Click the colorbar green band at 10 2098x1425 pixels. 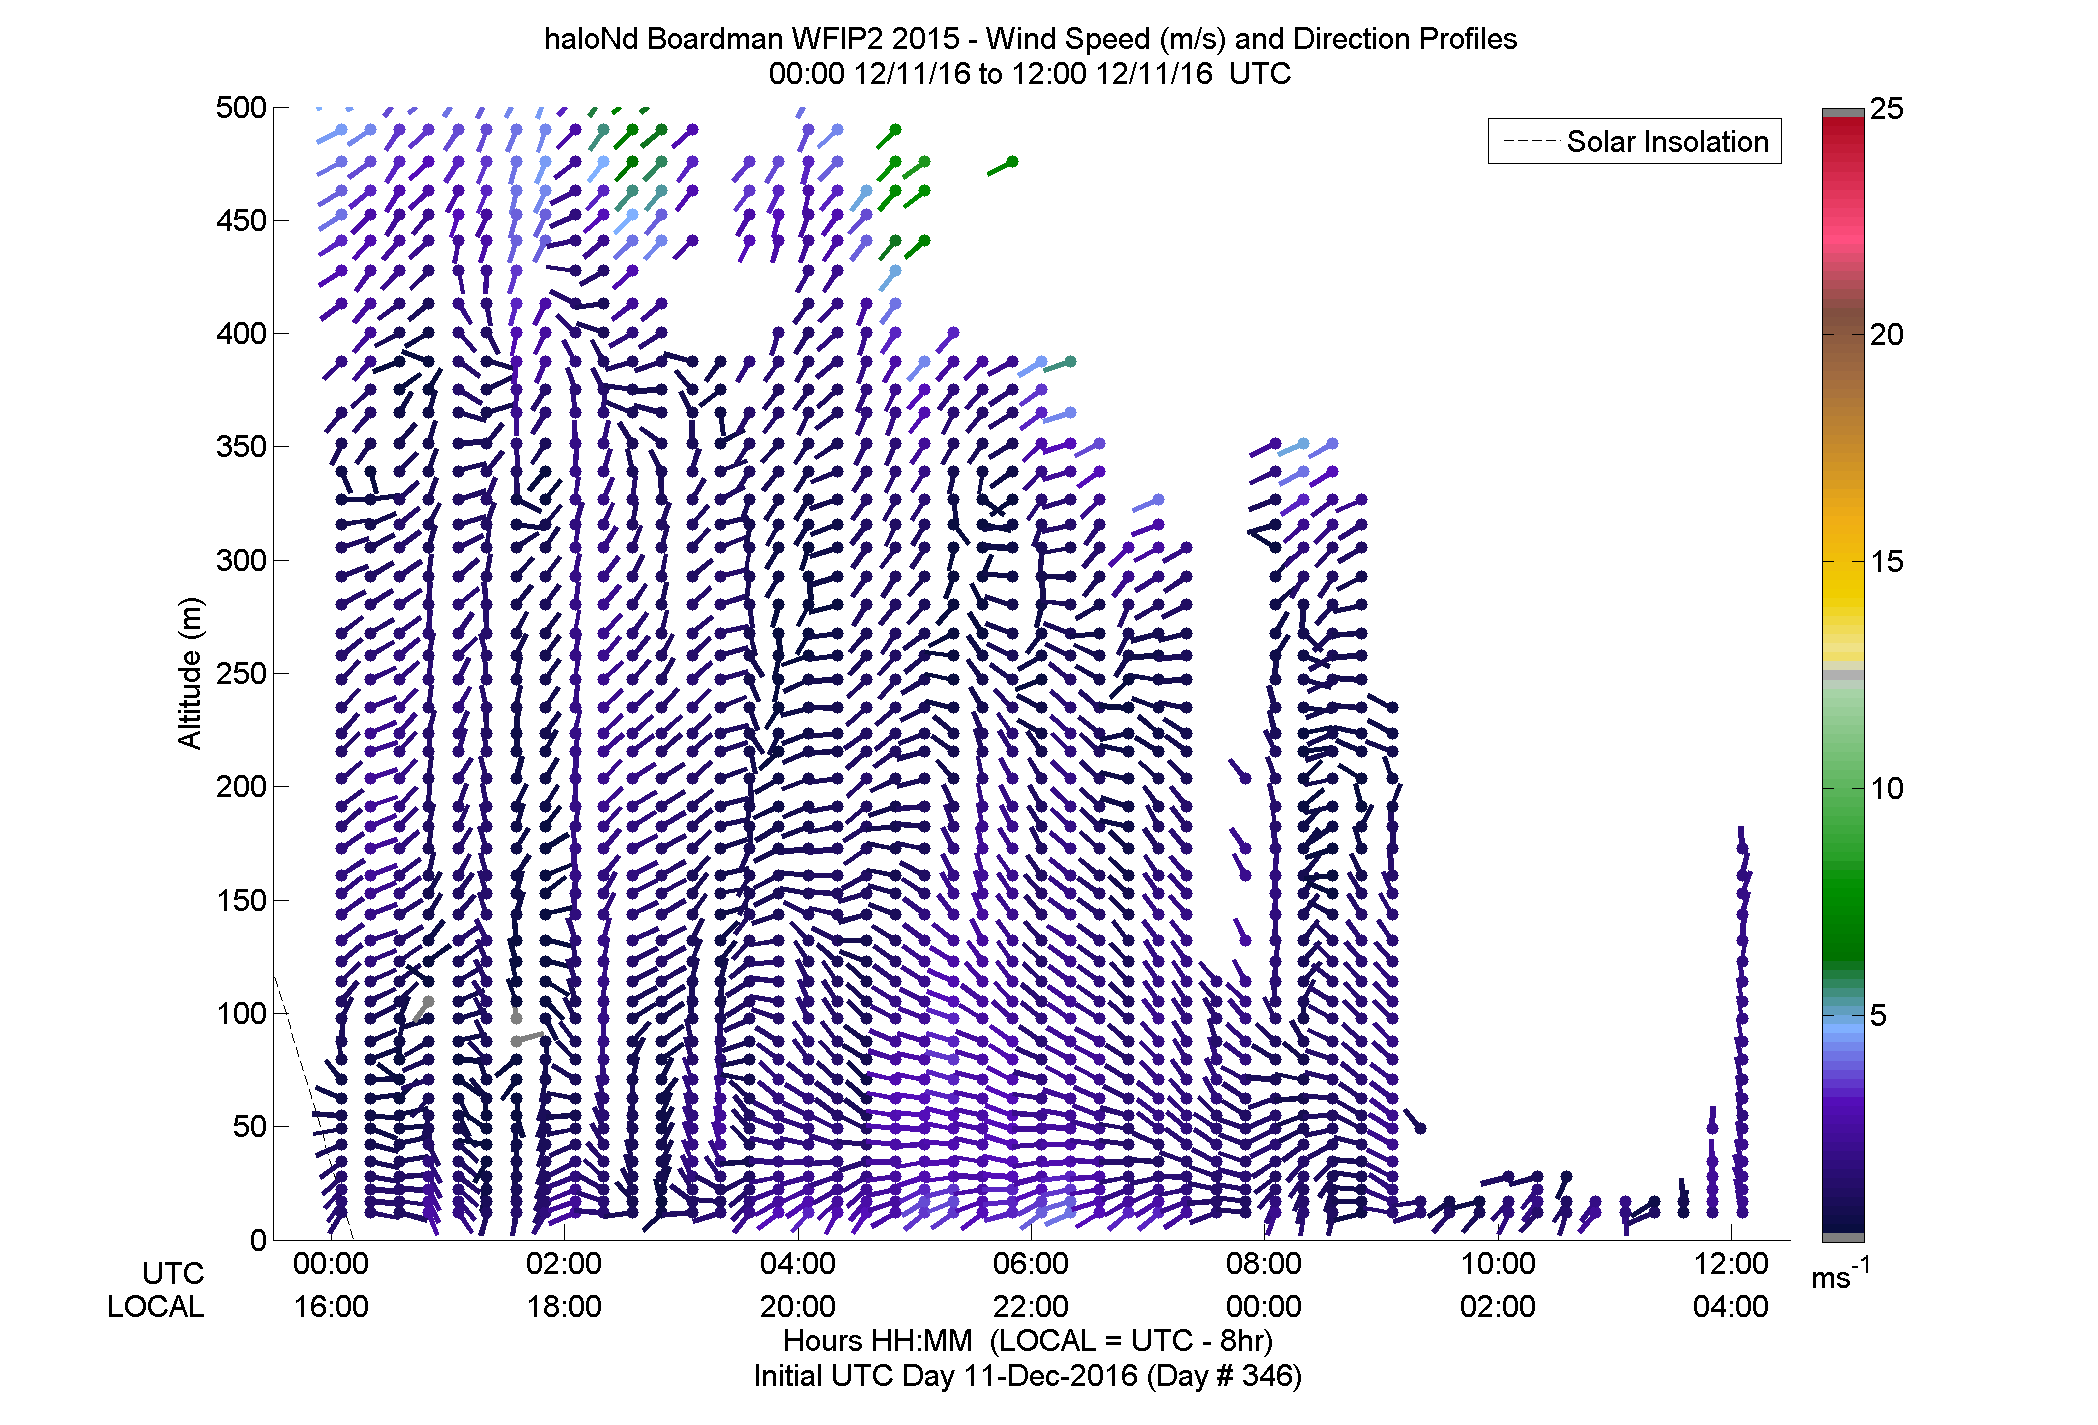coord(1843,788)
